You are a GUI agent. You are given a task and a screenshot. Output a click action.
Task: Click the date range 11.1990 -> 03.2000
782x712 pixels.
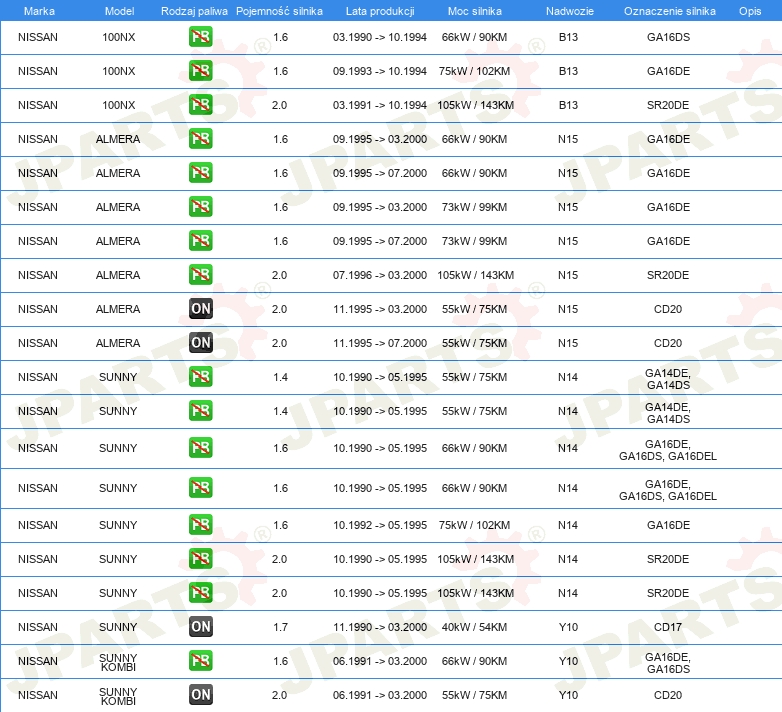(380, 627)
